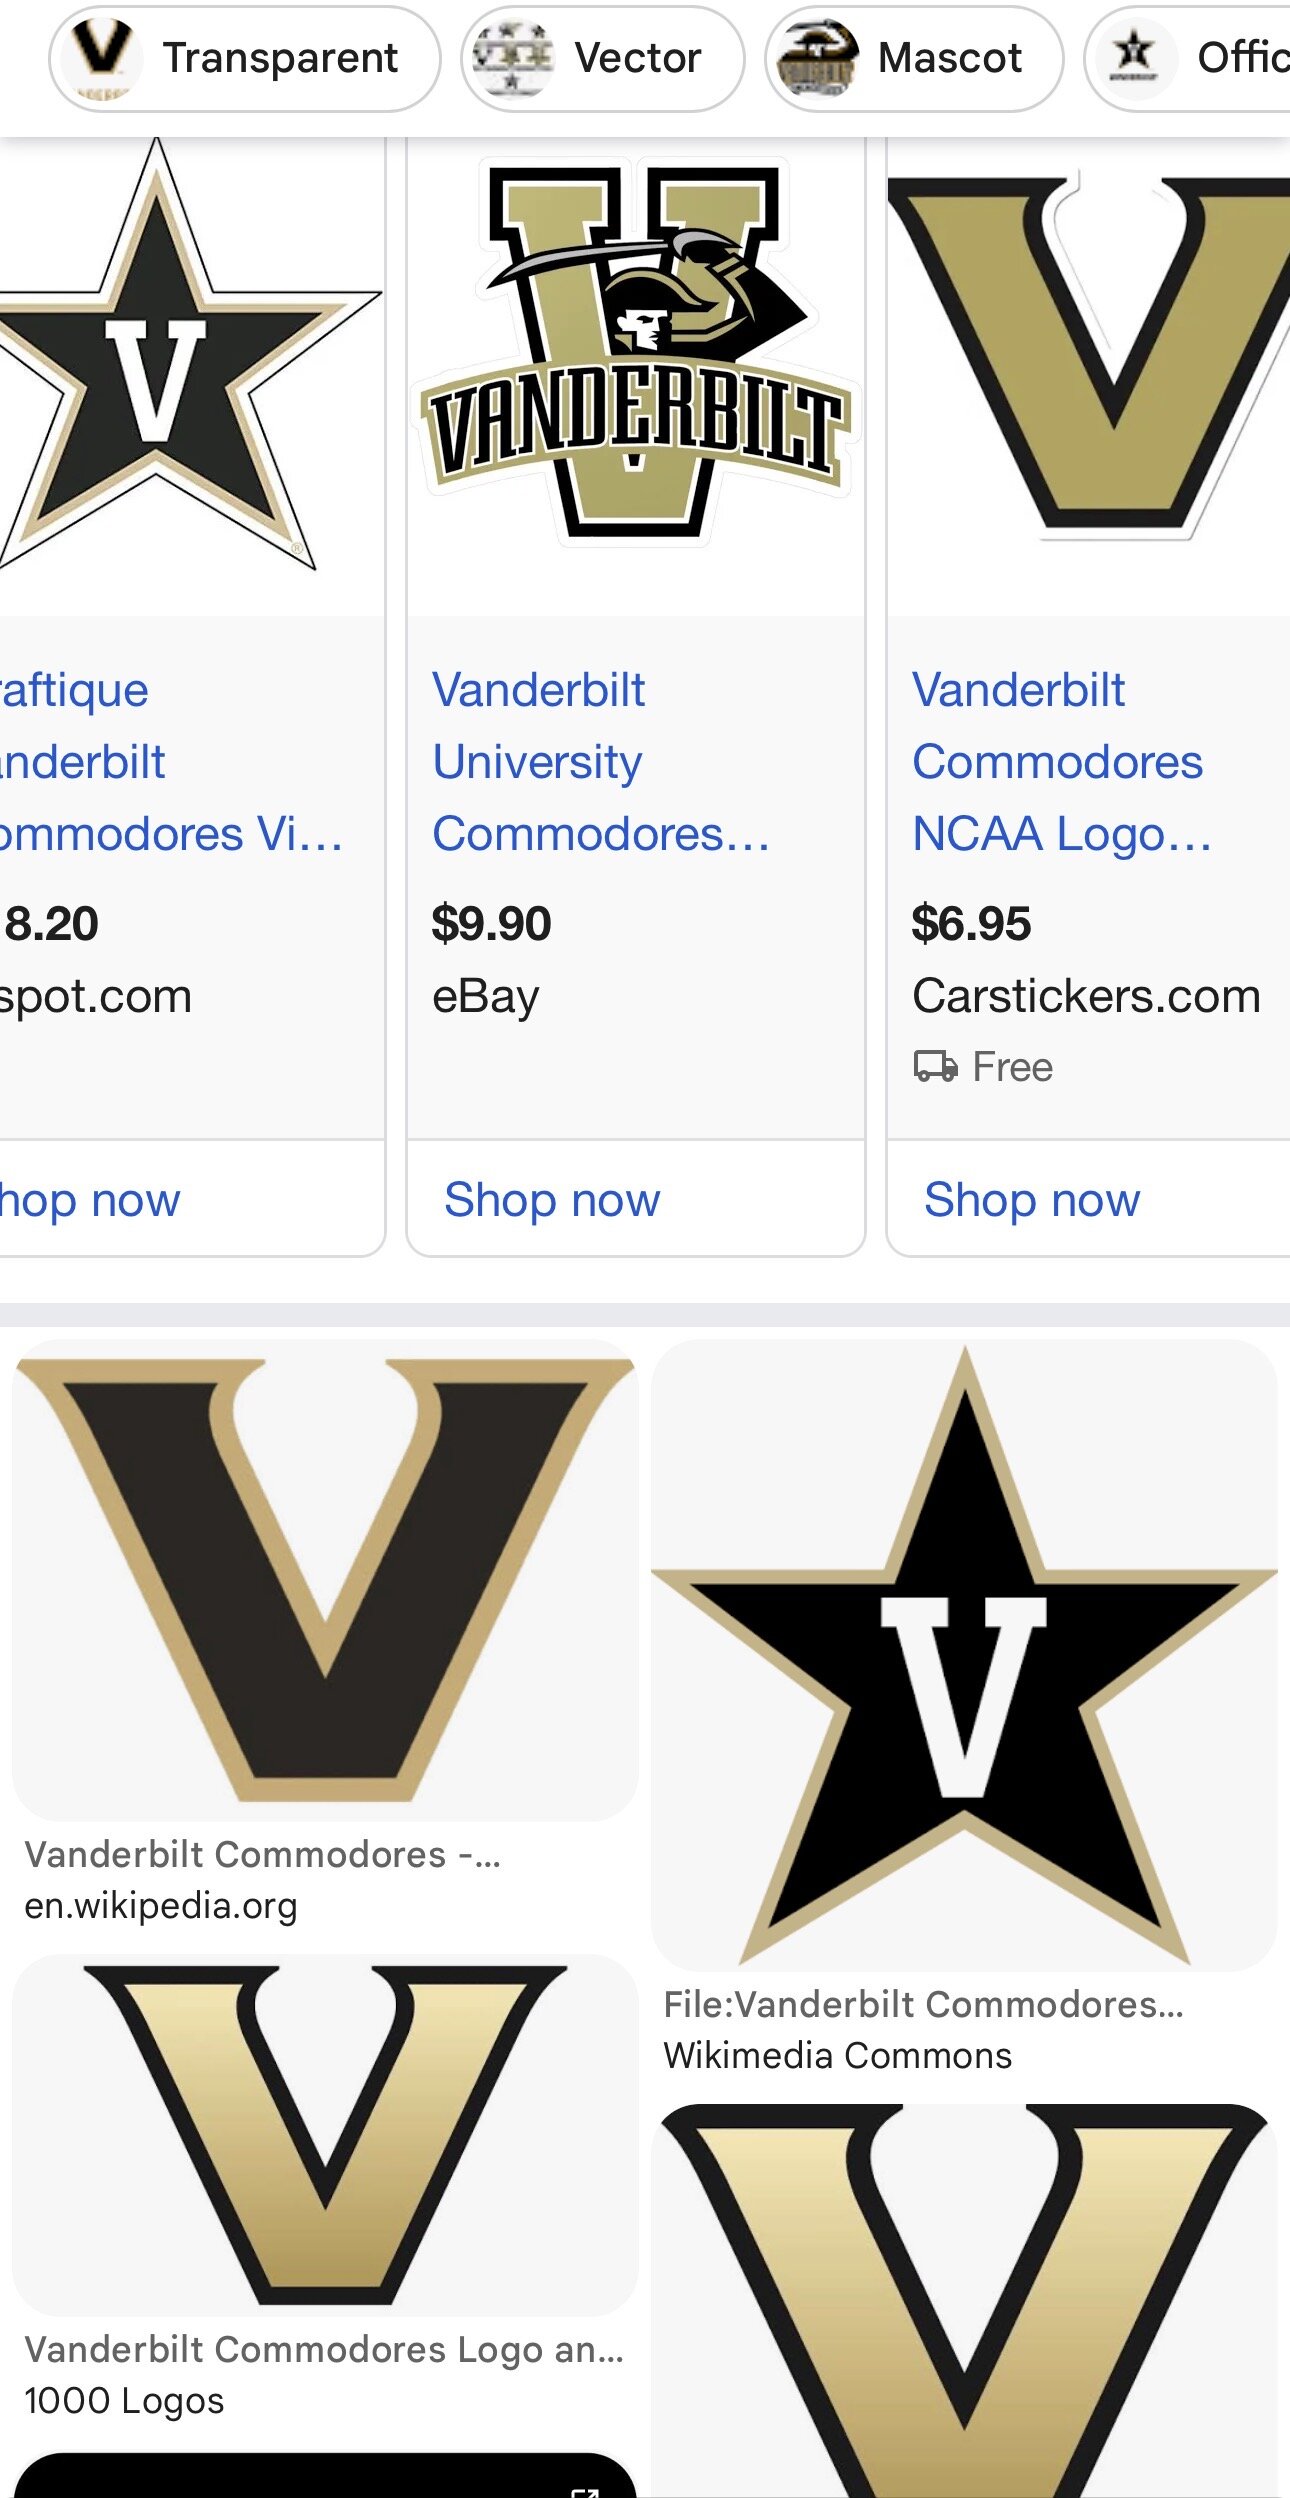
Task: Open the Wikipedia black V logo image
Action: [x=325, y=1580]
